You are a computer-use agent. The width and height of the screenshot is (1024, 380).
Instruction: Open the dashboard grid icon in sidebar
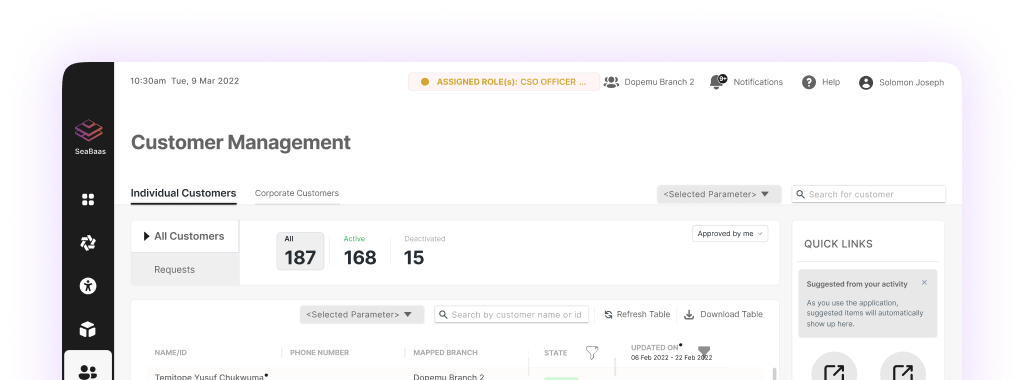pos(88,199)
